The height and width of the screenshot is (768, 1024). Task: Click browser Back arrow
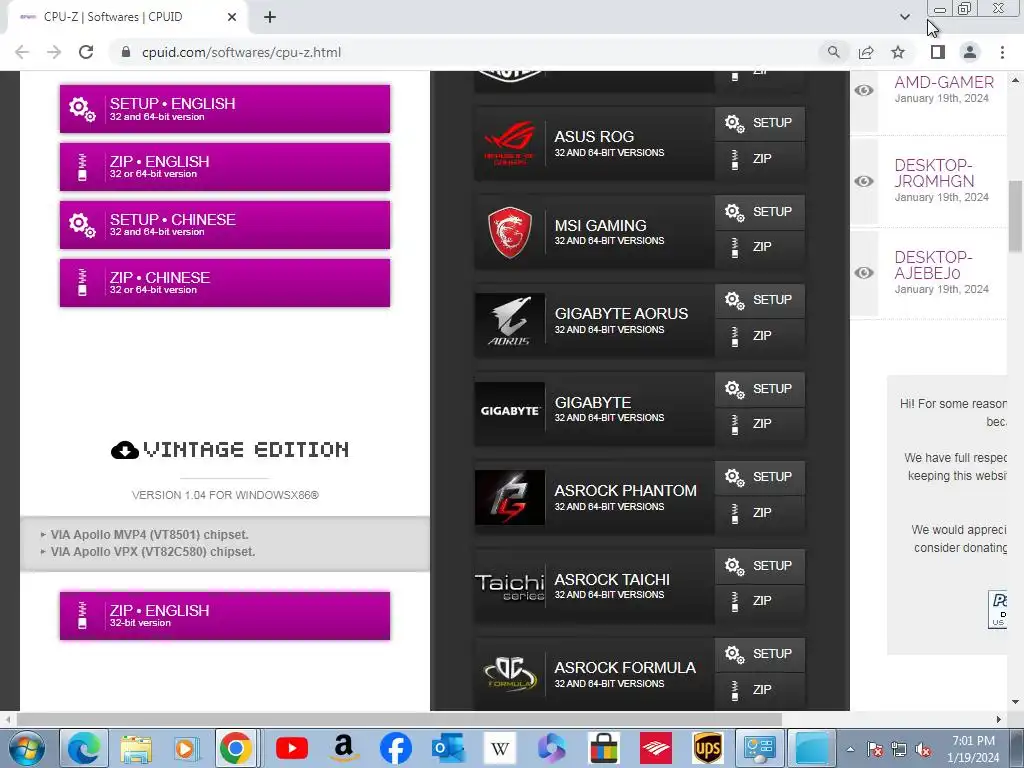(x=22, y=52)
